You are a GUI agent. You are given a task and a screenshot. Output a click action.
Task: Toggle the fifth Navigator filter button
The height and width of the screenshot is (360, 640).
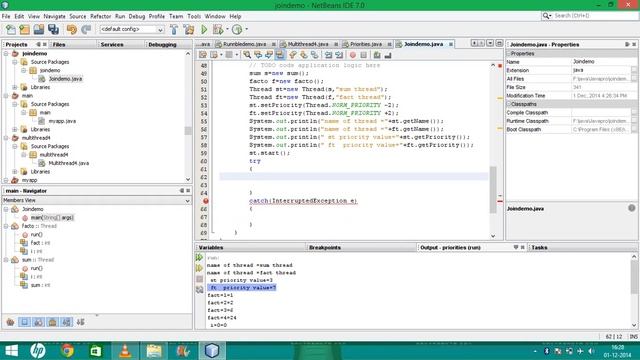[67, 322]
